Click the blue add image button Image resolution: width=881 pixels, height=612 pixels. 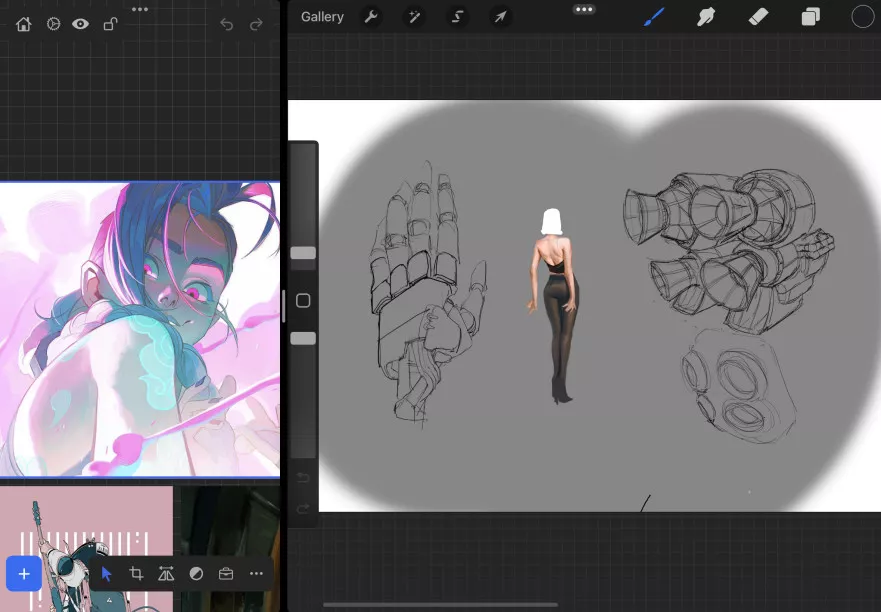(x=24, y=574)
